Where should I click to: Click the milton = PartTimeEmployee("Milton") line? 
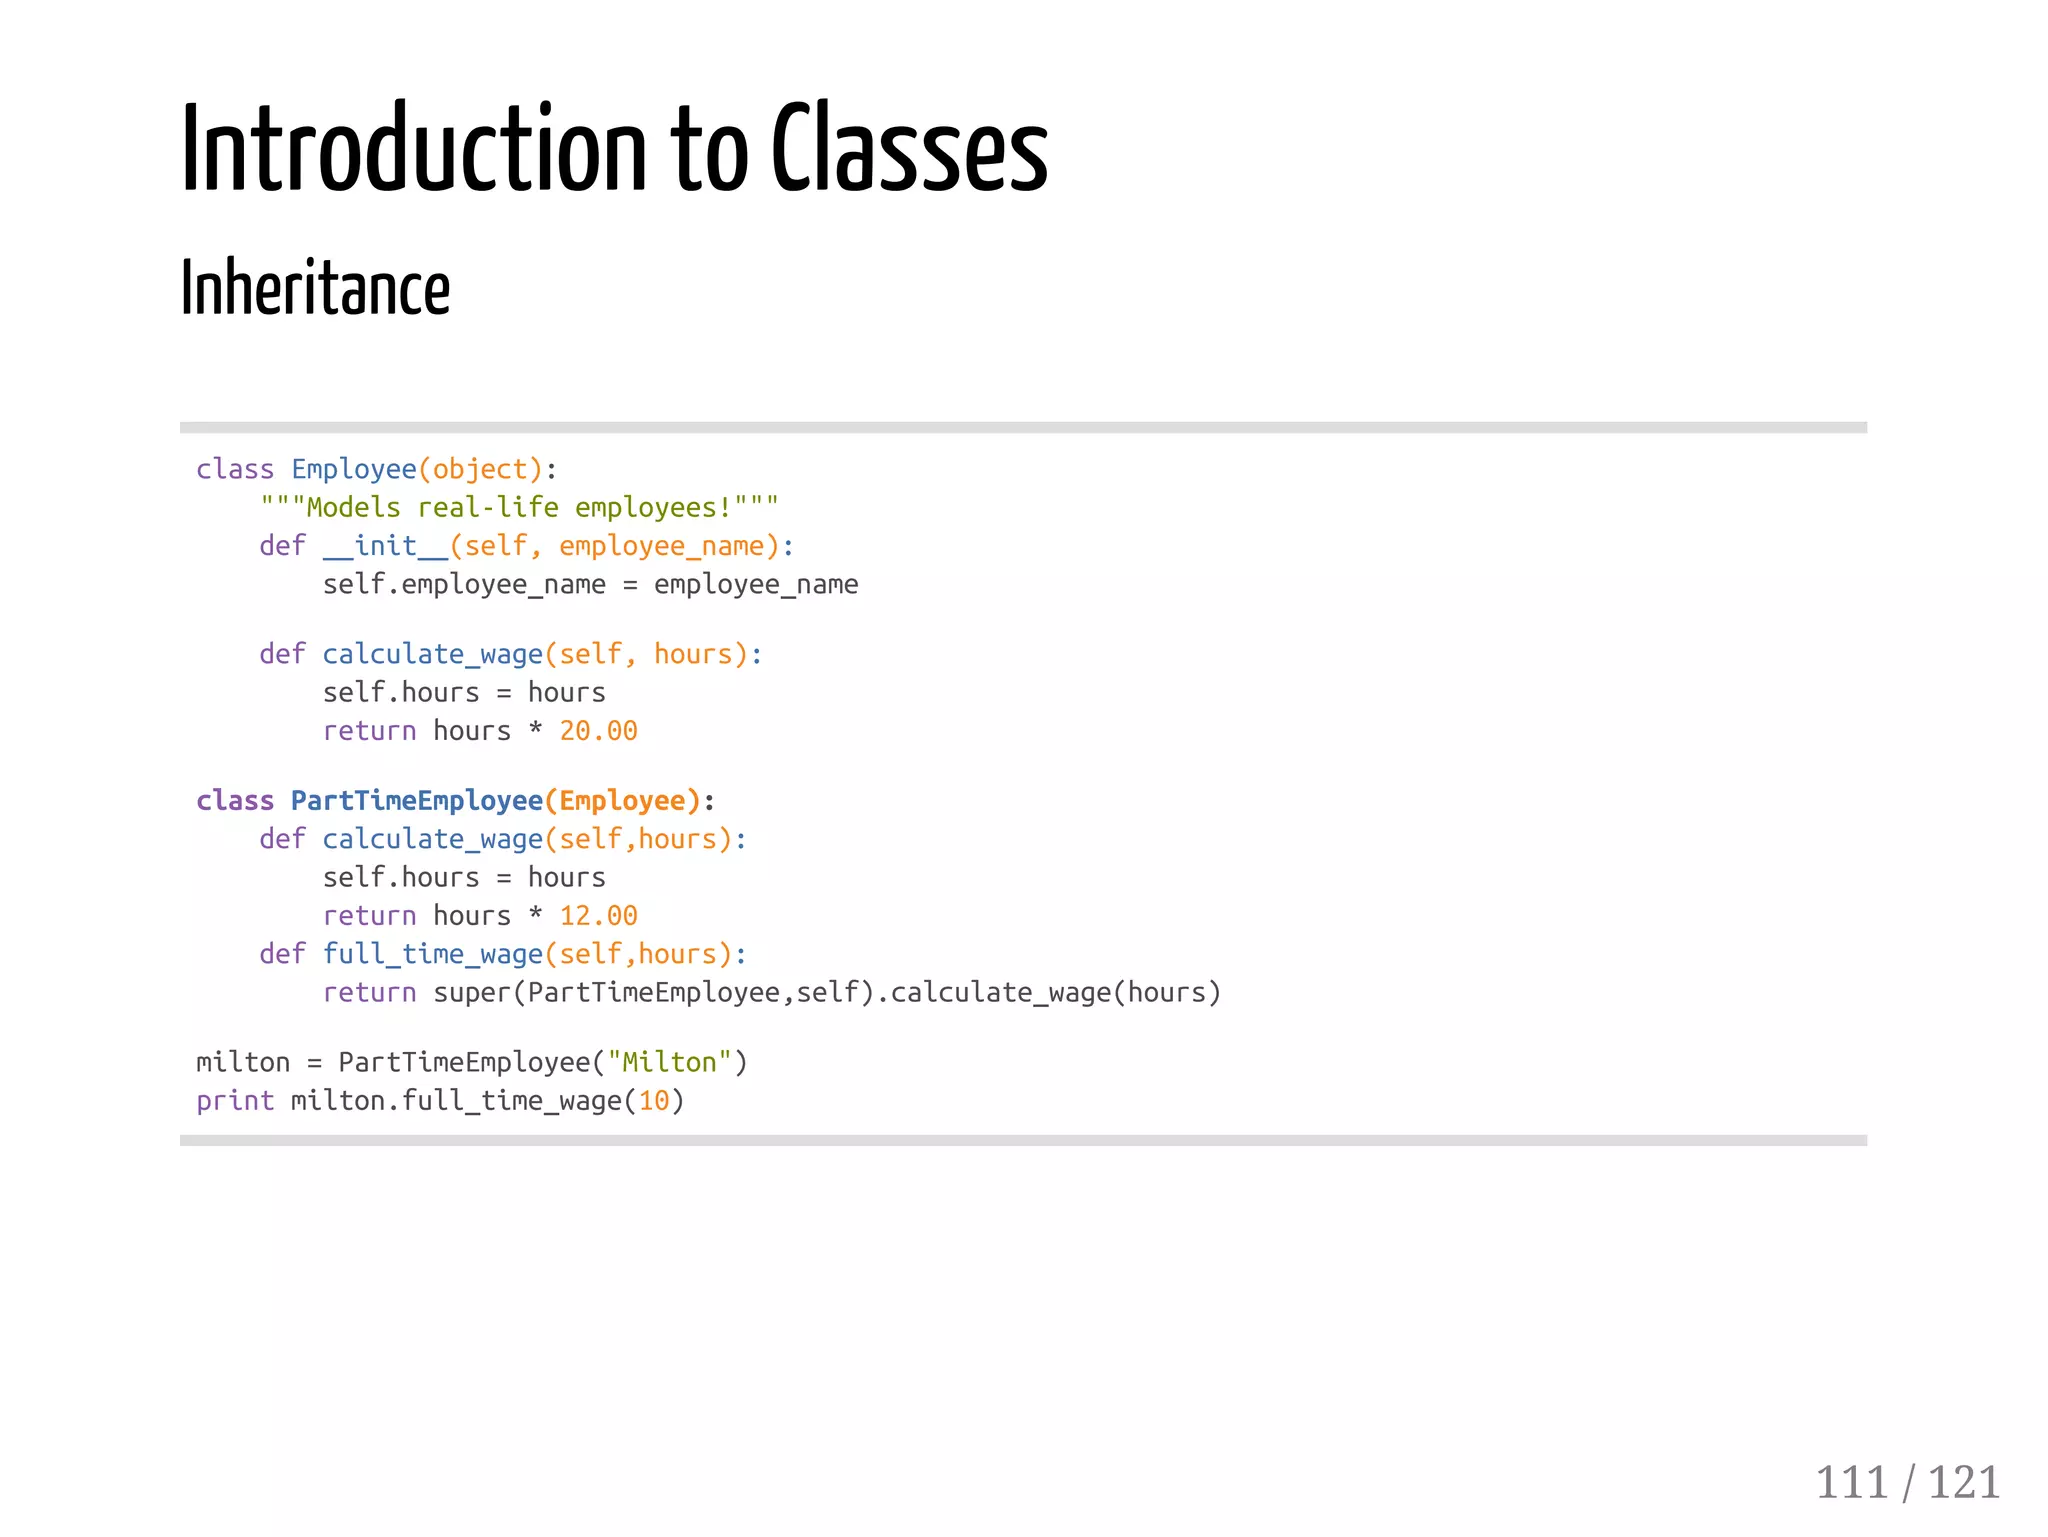(471, 1062)
